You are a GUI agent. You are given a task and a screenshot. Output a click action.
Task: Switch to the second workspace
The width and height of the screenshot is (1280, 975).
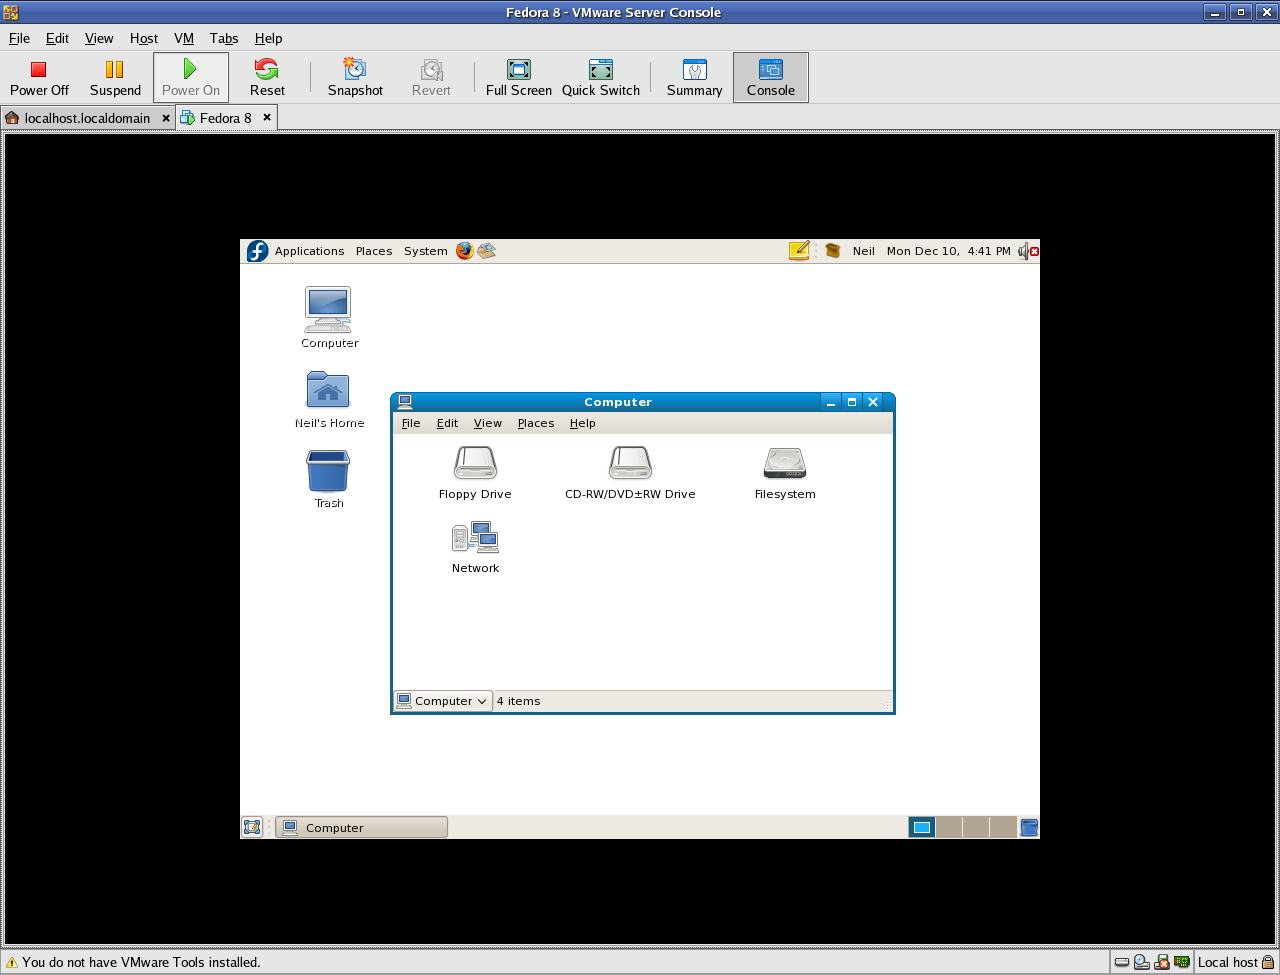click(949, 827)
